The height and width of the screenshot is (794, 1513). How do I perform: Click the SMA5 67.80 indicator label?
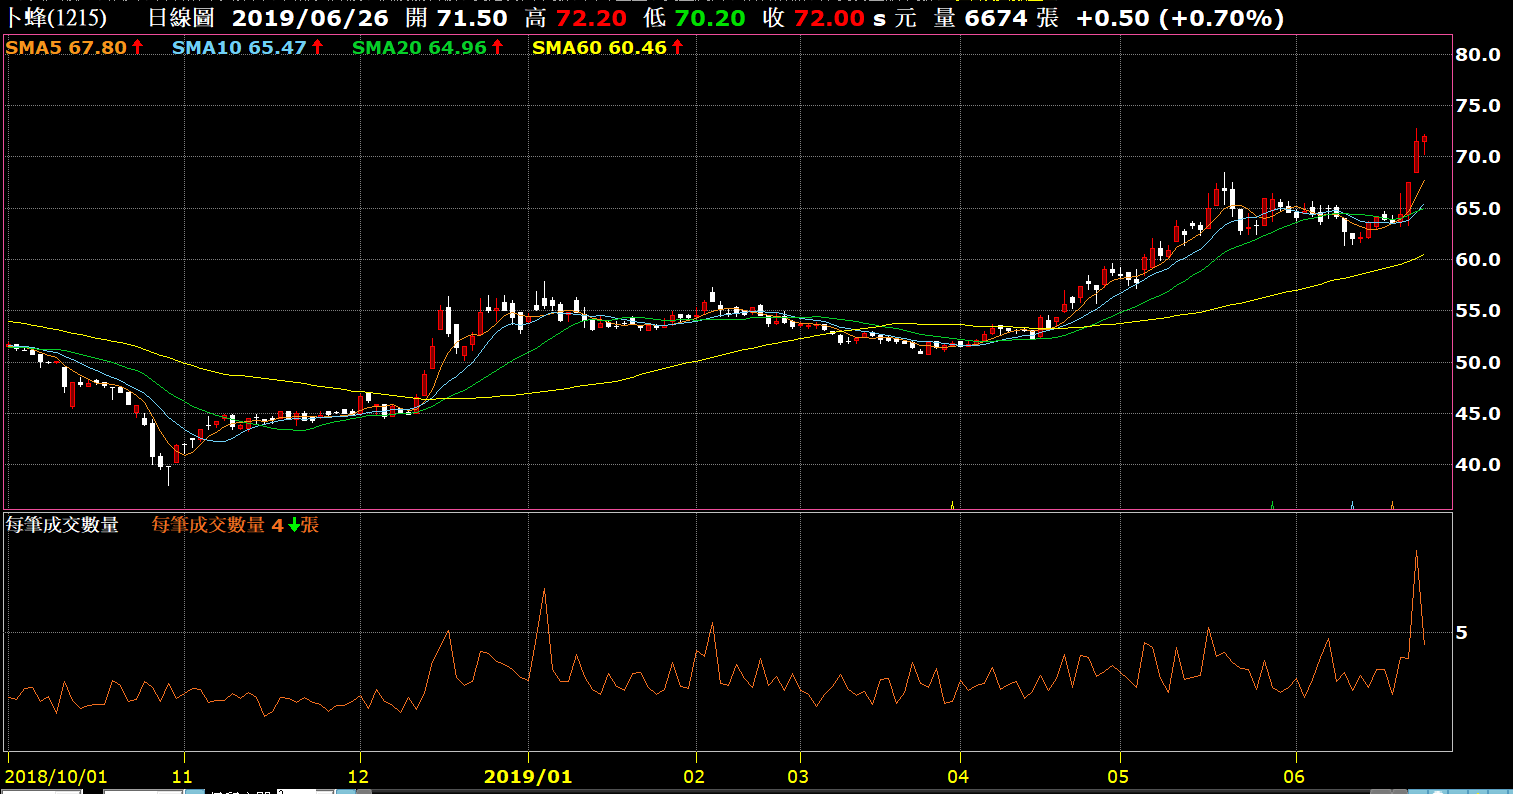[68, 47]
